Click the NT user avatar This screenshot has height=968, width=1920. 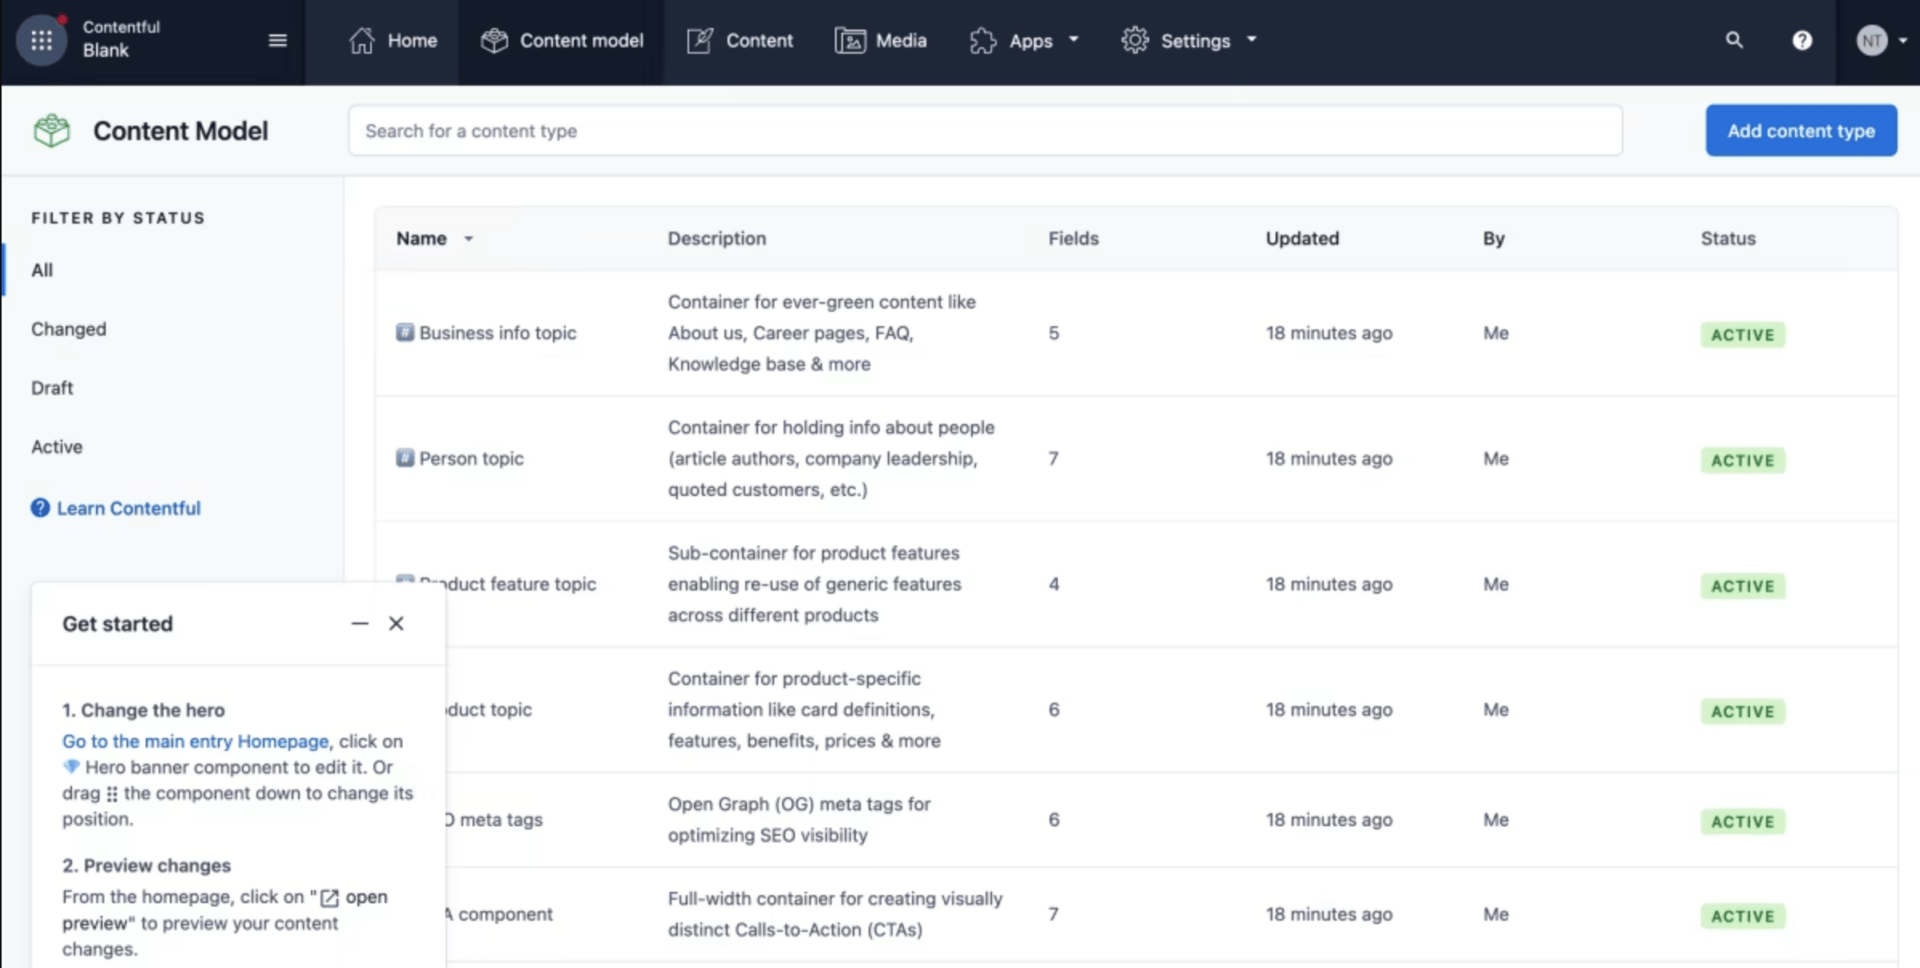click(x=1872, y=40)
